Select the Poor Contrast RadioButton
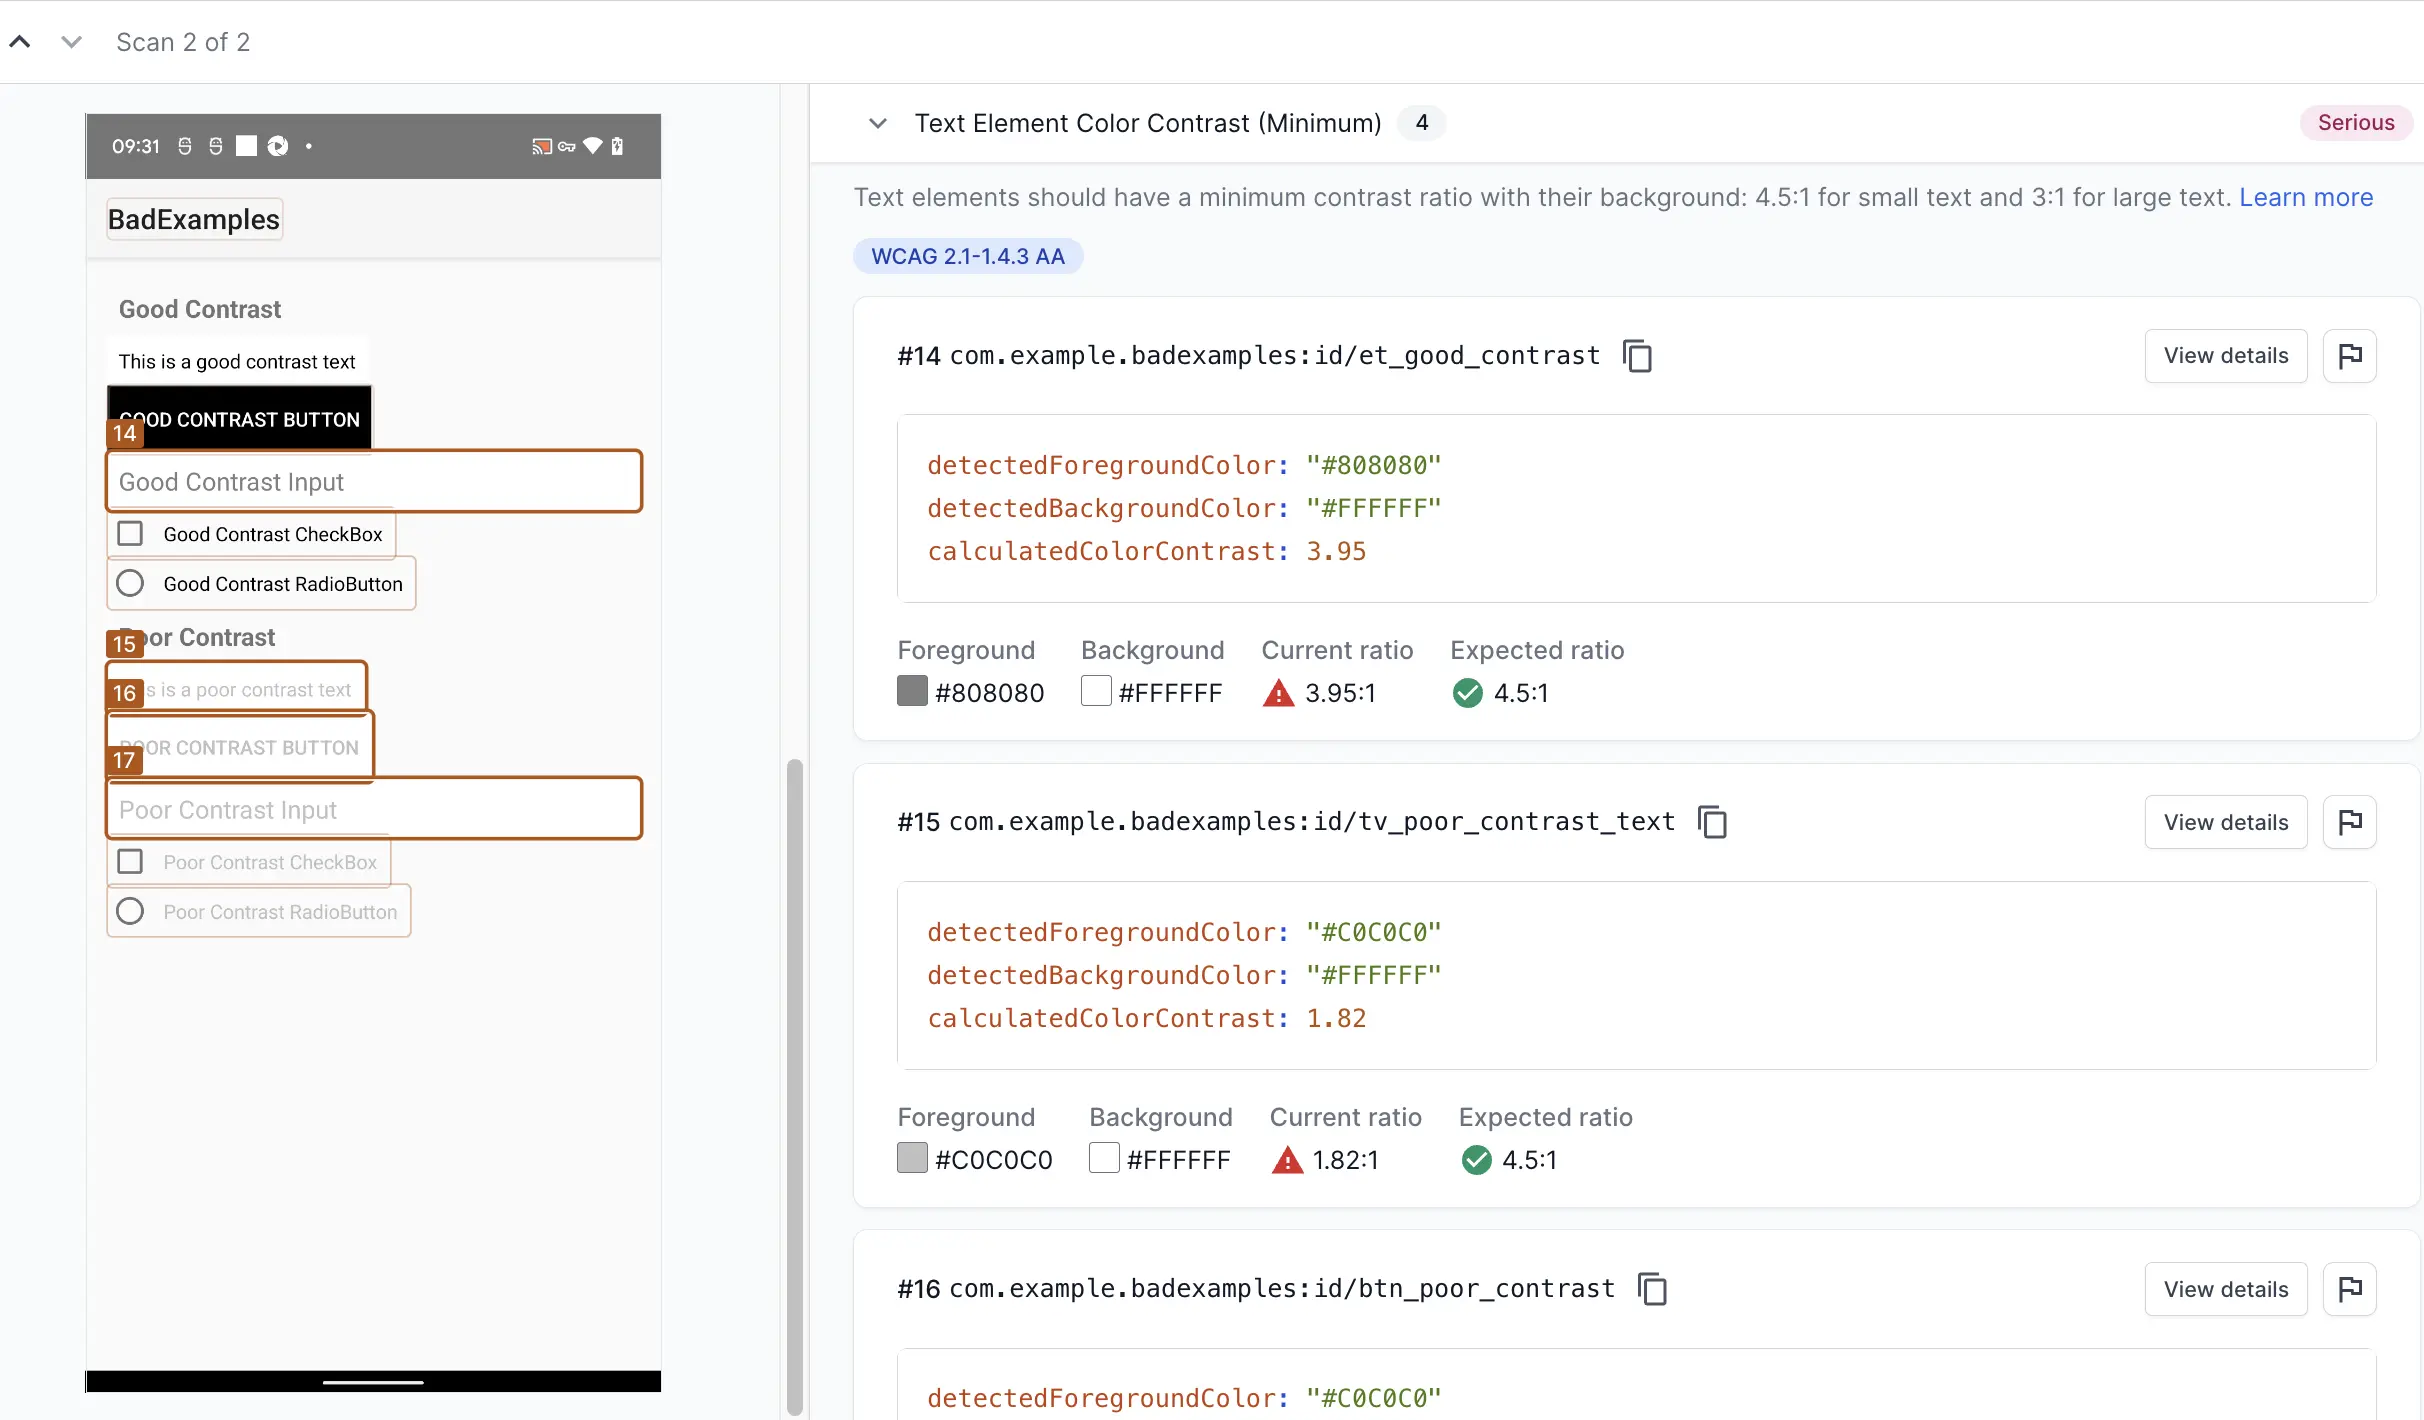Screen dimensions: 2424x1420 click(131, 912)
